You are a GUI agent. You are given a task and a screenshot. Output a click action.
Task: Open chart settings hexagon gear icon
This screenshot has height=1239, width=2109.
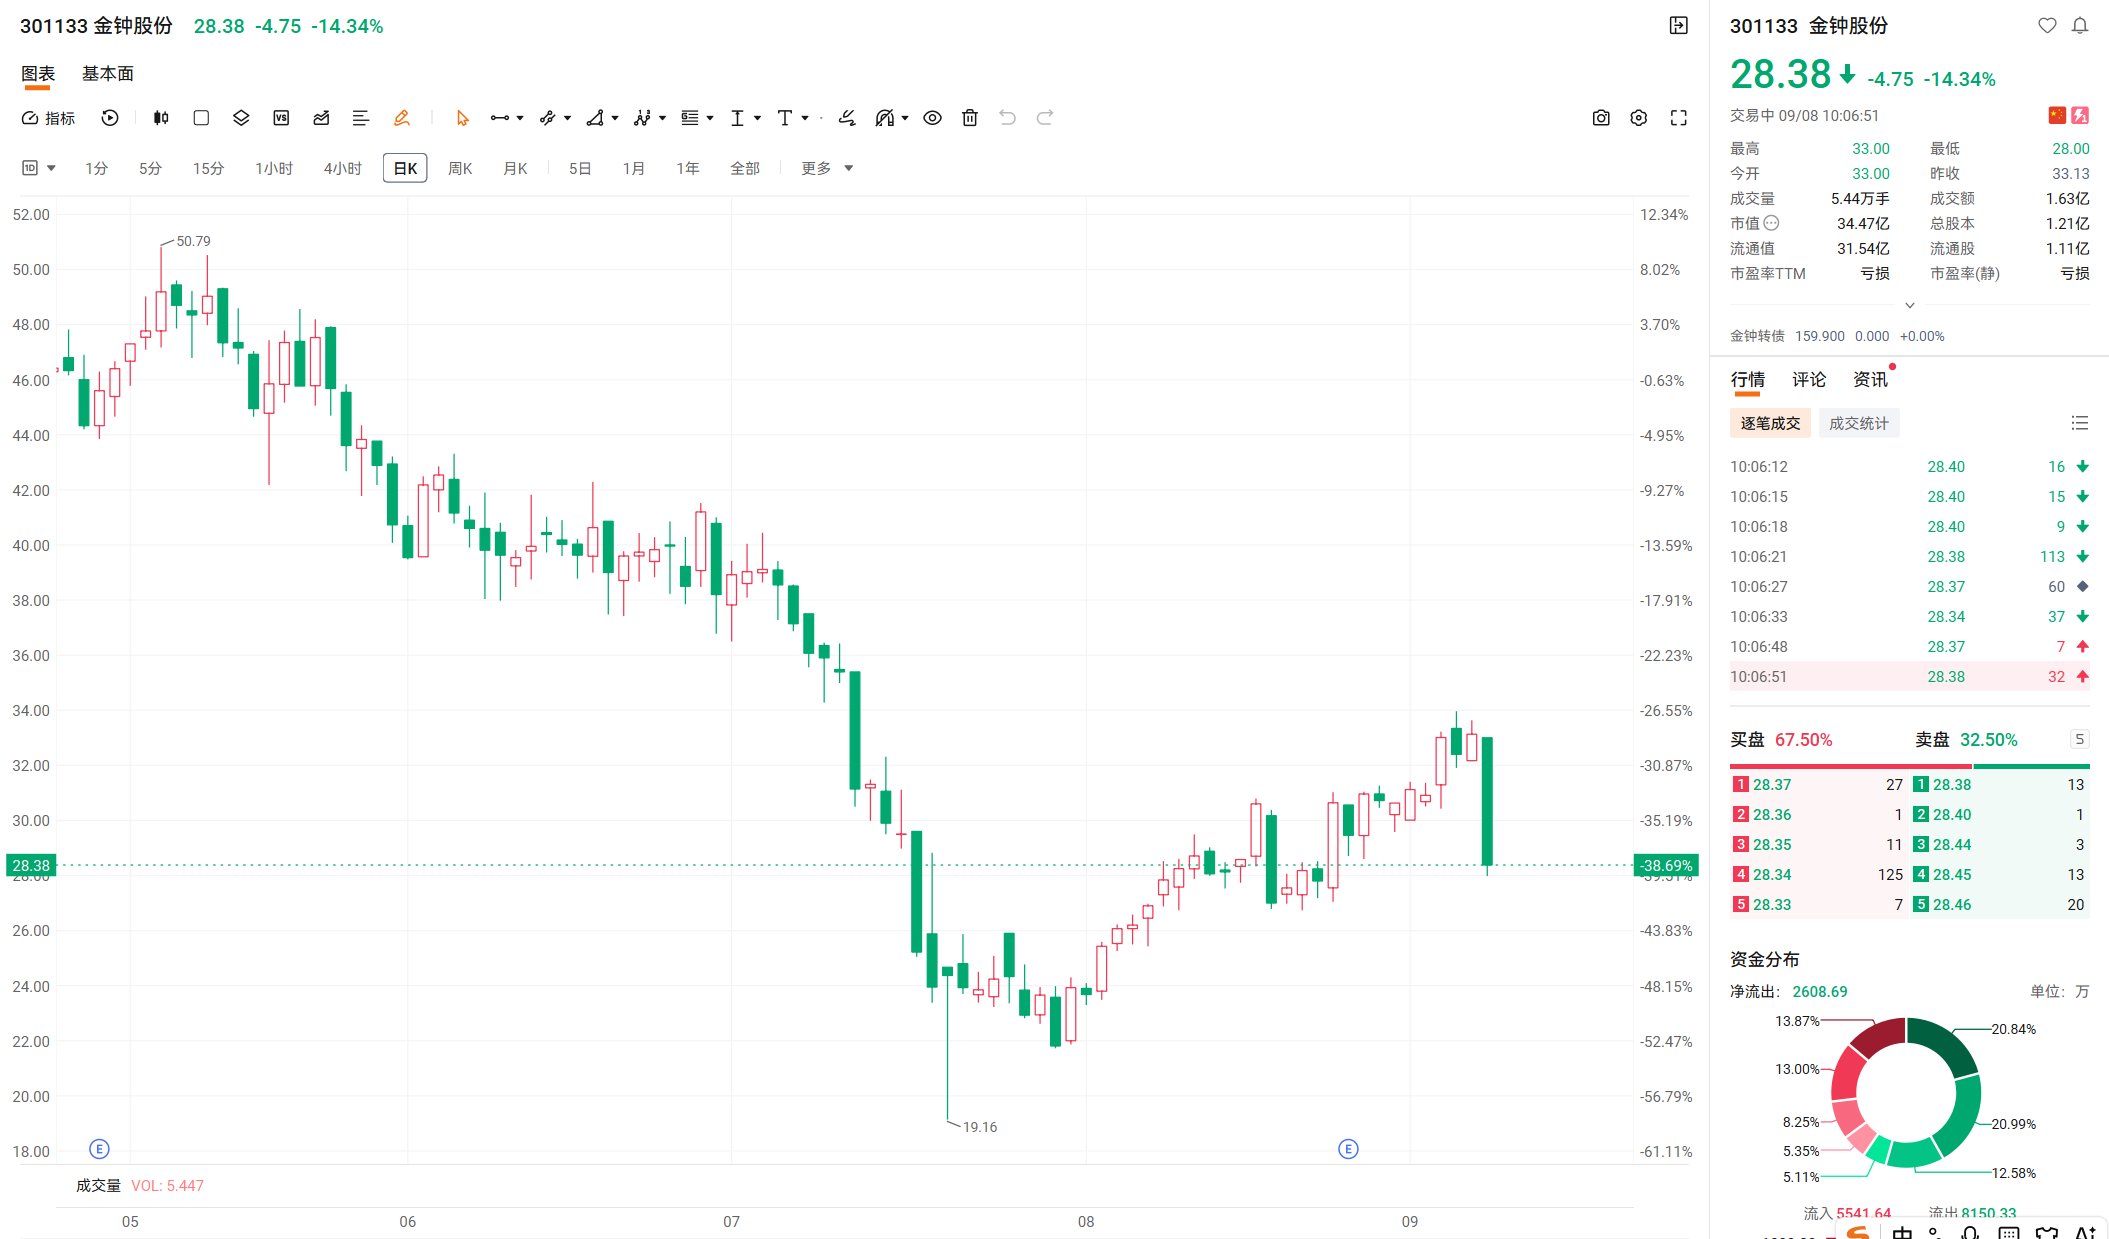(x=1638, y=118)
